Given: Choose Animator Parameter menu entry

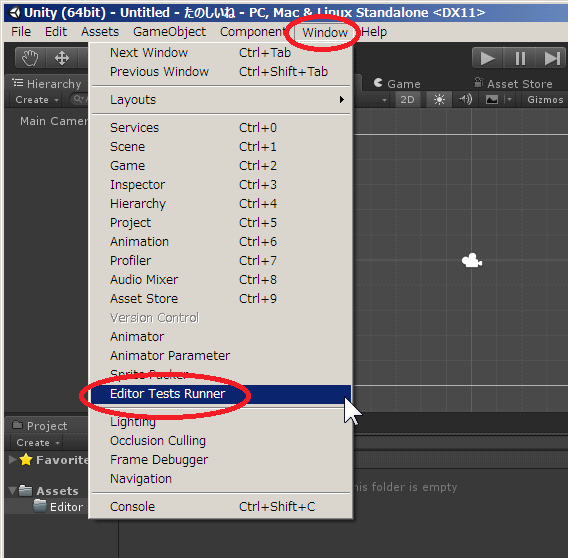Looking at the screenshot, I should click(221, 355).
